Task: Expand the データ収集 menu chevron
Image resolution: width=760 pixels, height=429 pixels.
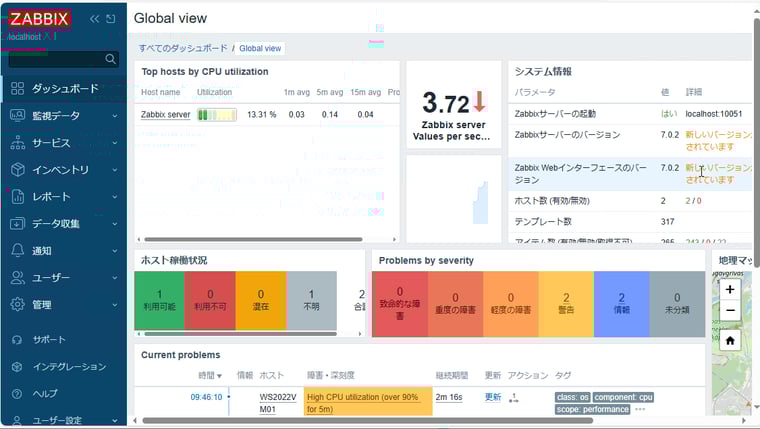Action: [x=115, y=224]
